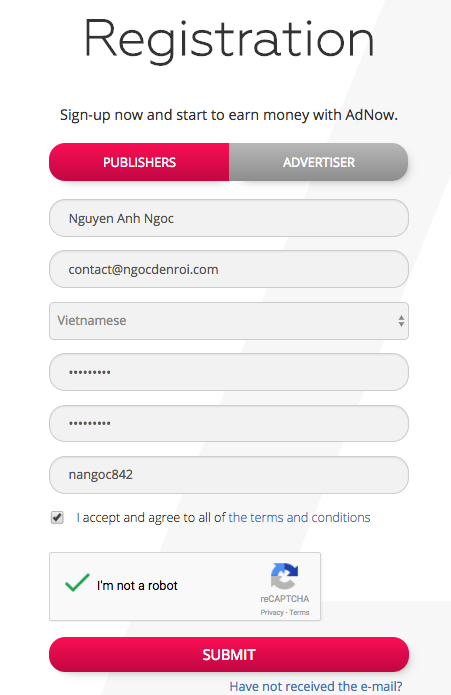This screenshot has height=695, width=451.
Task: Click the SUBMIT button
Action: tap(229, 655)
